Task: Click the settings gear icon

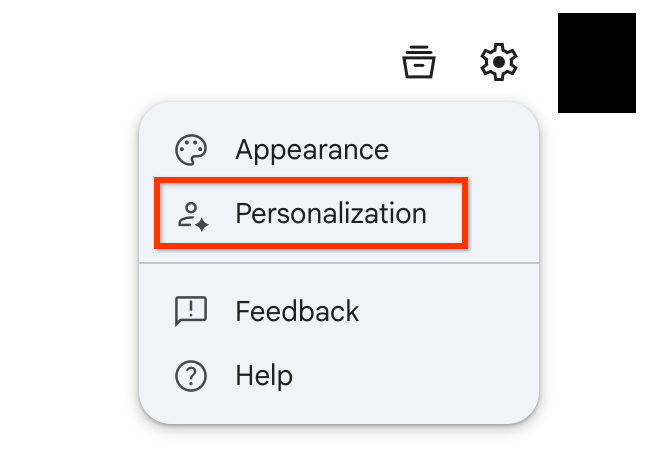Action: point(499,62)
